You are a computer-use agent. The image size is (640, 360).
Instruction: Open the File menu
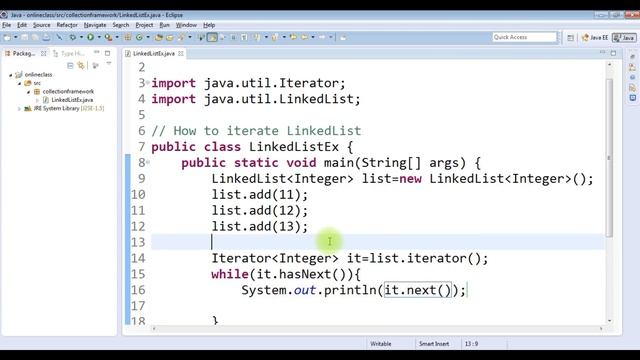point(7,25)
